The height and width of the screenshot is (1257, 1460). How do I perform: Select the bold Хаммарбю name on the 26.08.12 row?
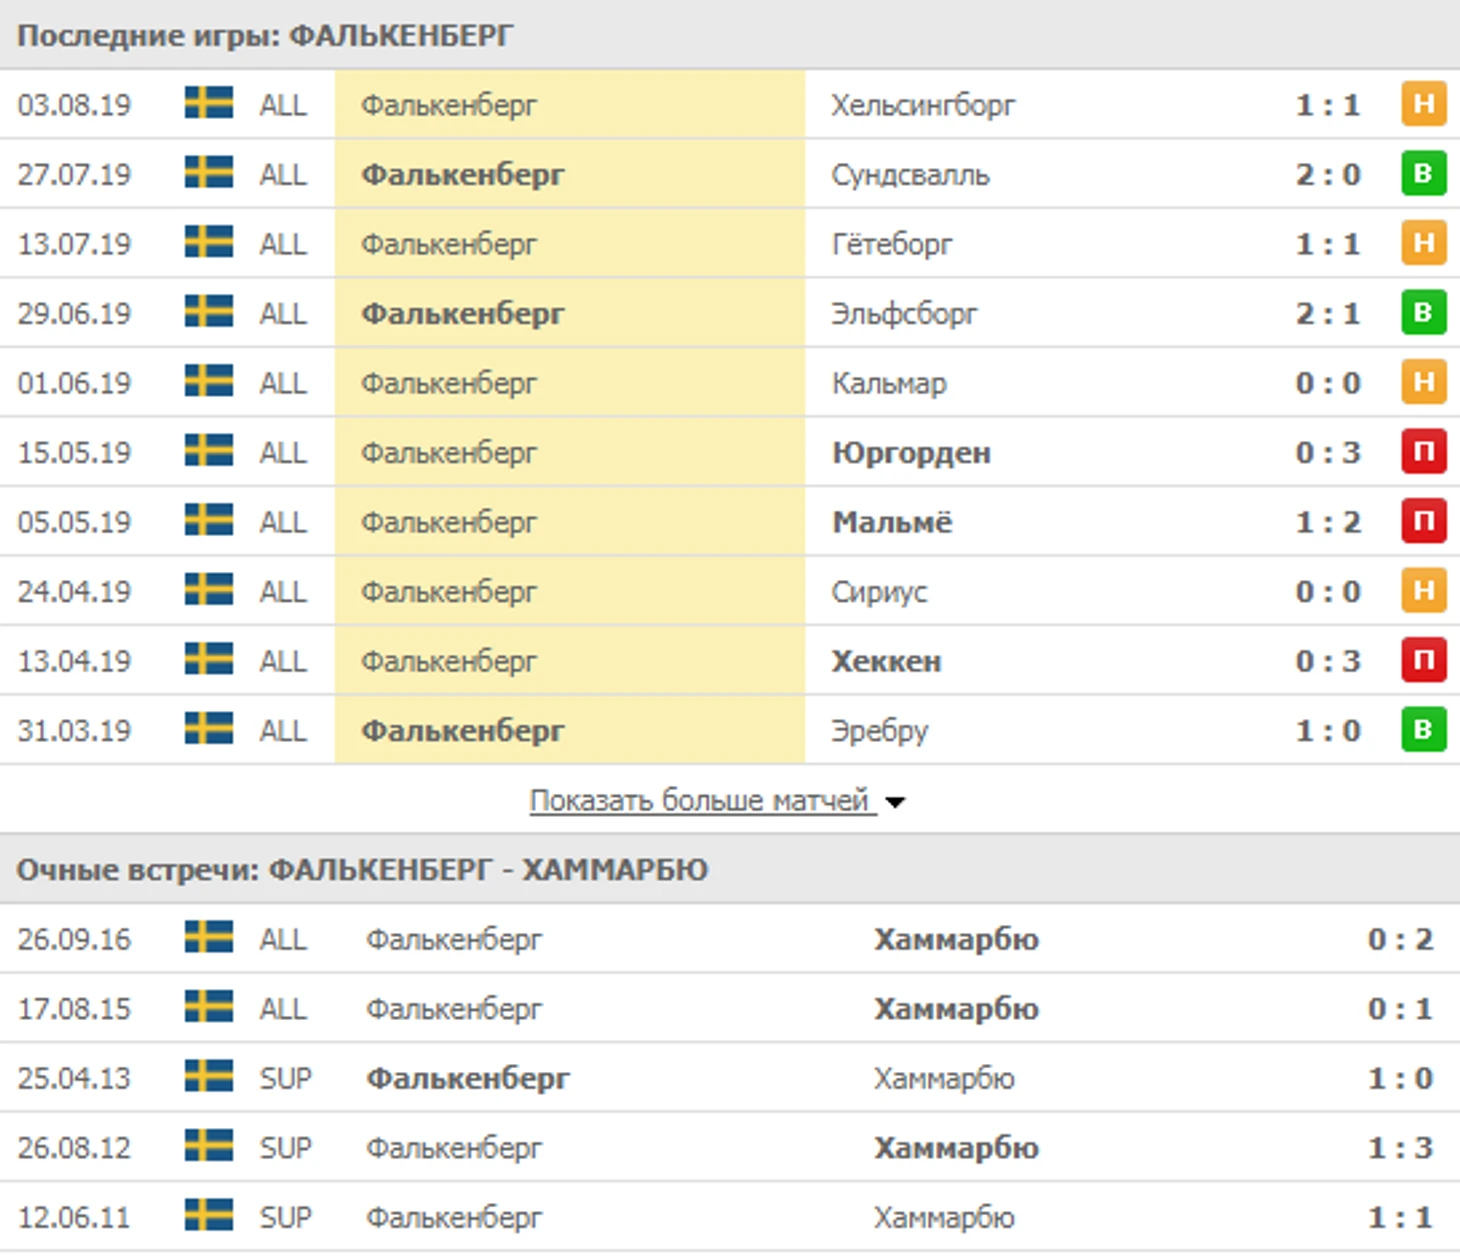pos(956,1147)
